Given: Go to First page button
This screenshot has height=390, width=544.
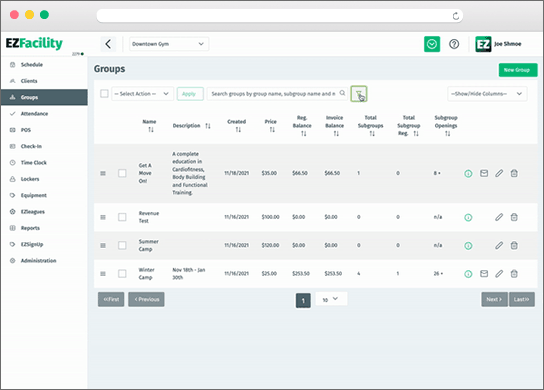Looking at the screenshot, I should (x=111, y=299).
